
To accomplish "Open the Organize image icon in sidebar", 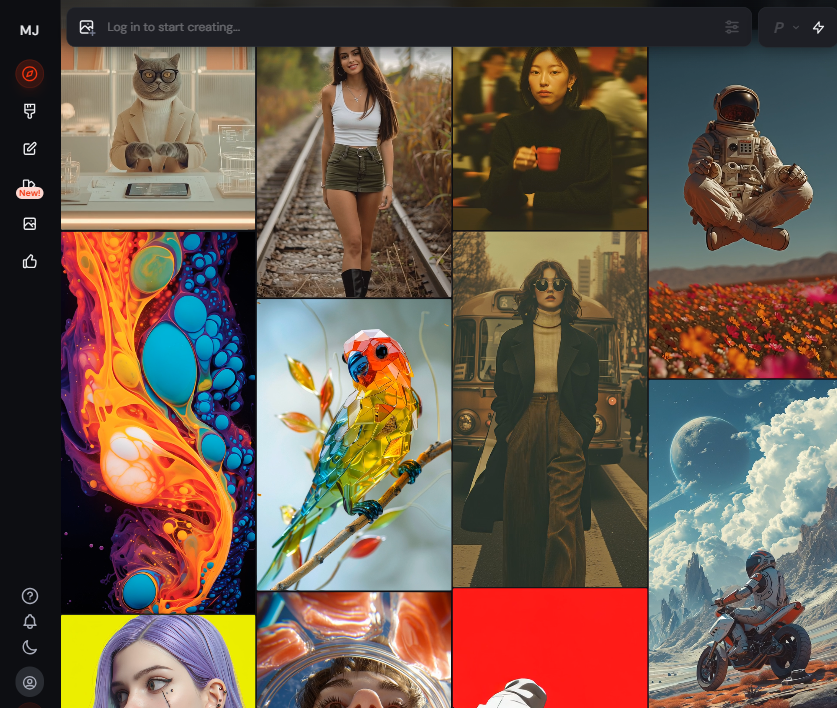I will (29, 224).
